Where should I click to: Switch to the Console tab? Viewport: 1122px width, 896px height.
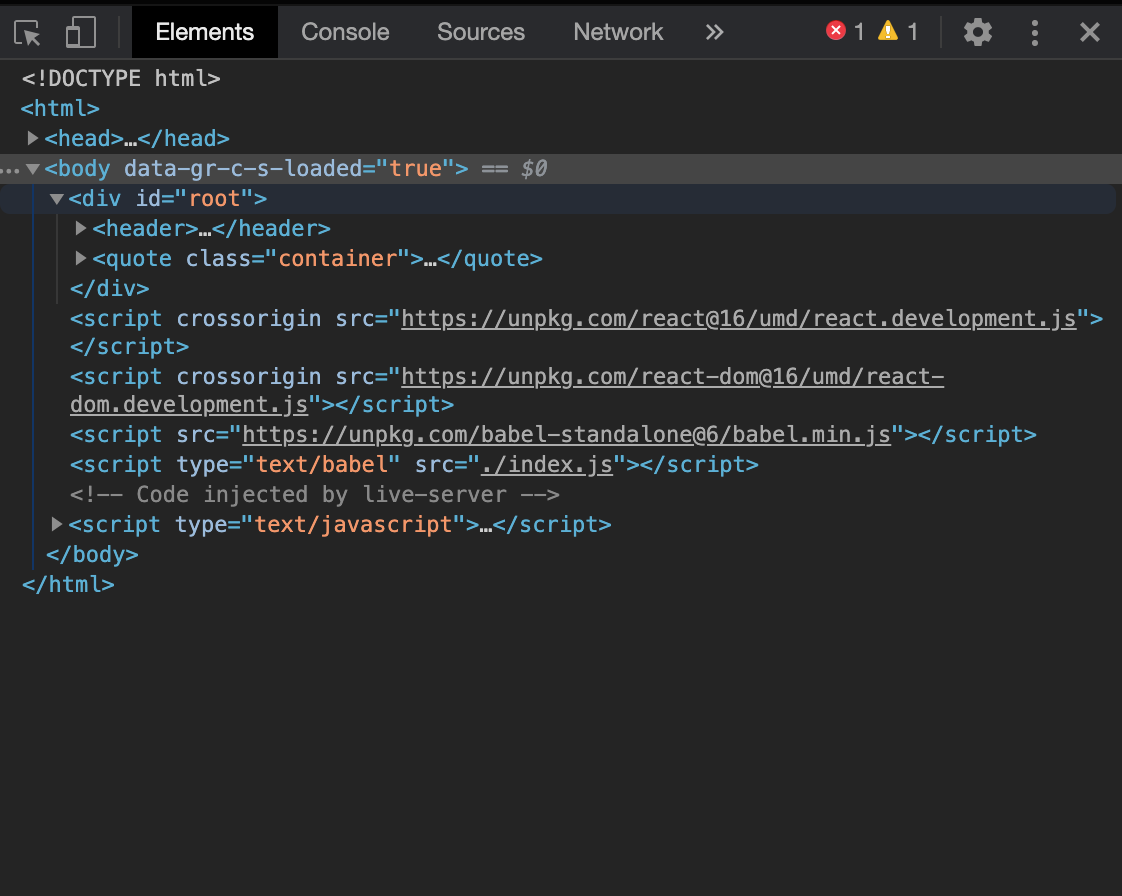345,32
